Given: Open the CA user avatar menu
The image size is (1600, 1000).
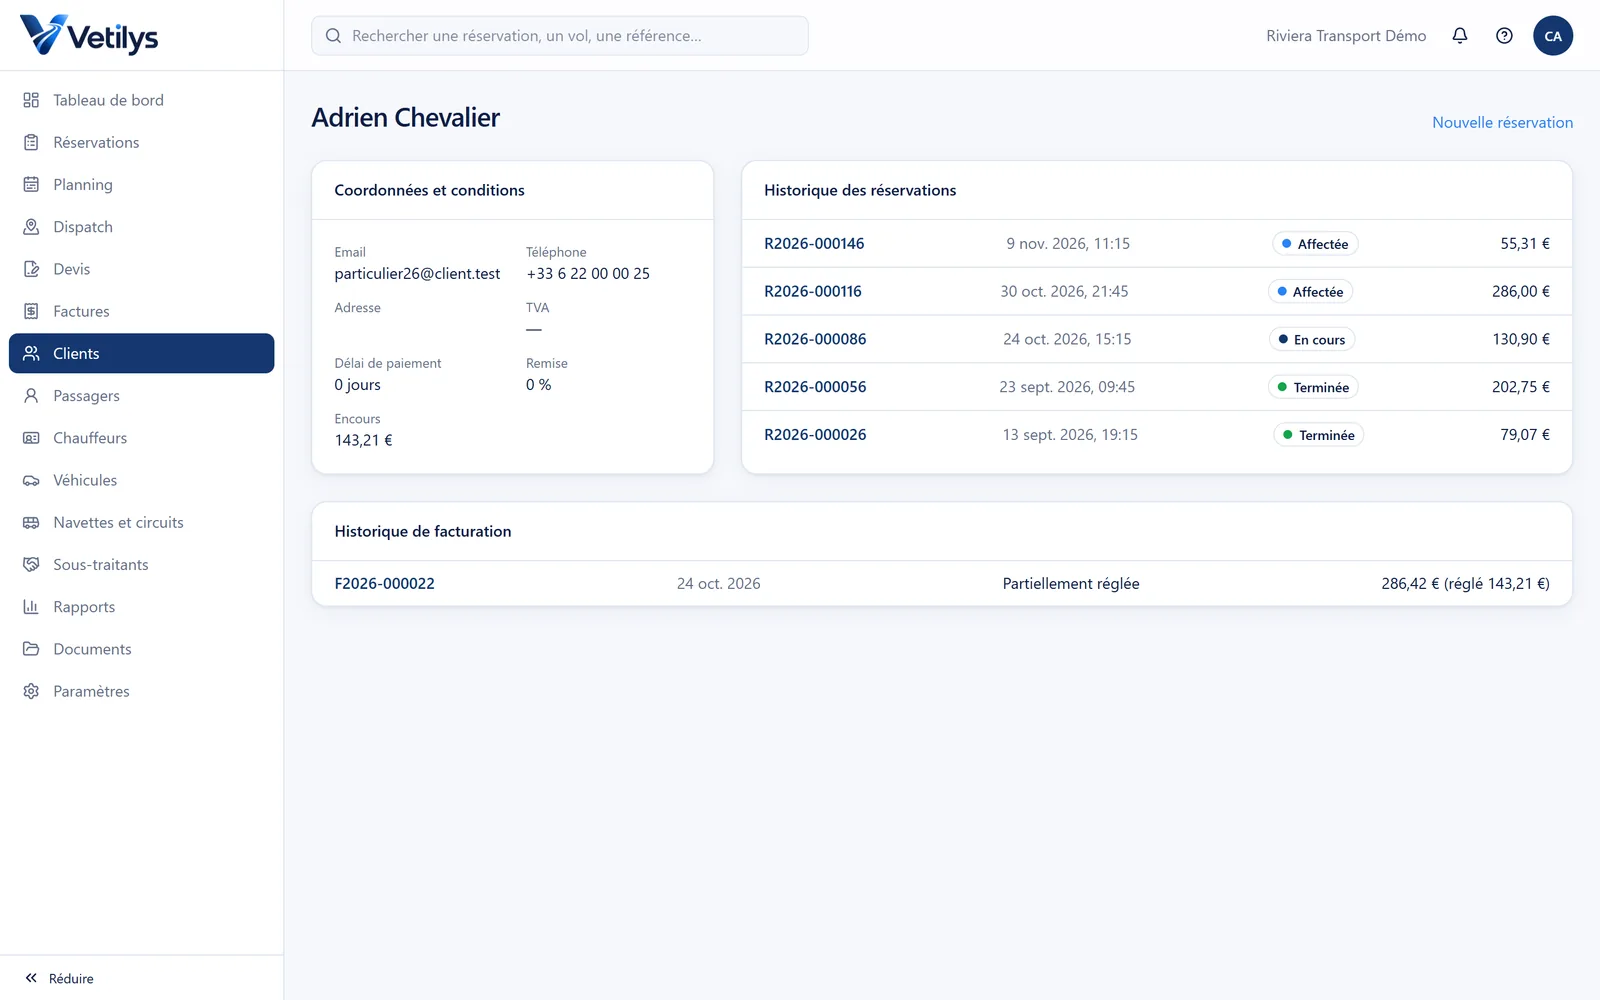Looking at the screenshot, I should tap(1553, 36).
